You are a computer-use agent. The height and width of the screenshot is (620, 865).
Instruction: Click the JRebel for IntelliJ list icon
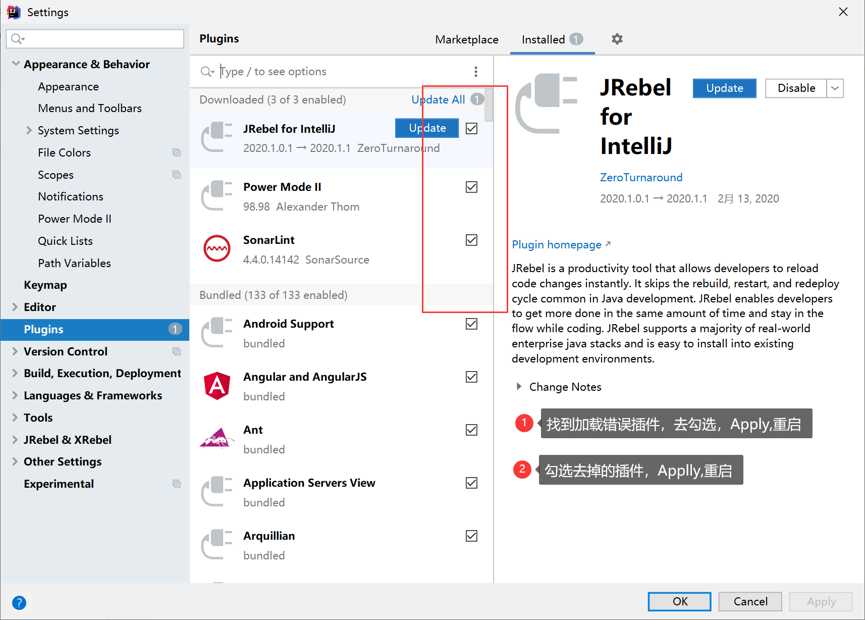pos(217,137)
